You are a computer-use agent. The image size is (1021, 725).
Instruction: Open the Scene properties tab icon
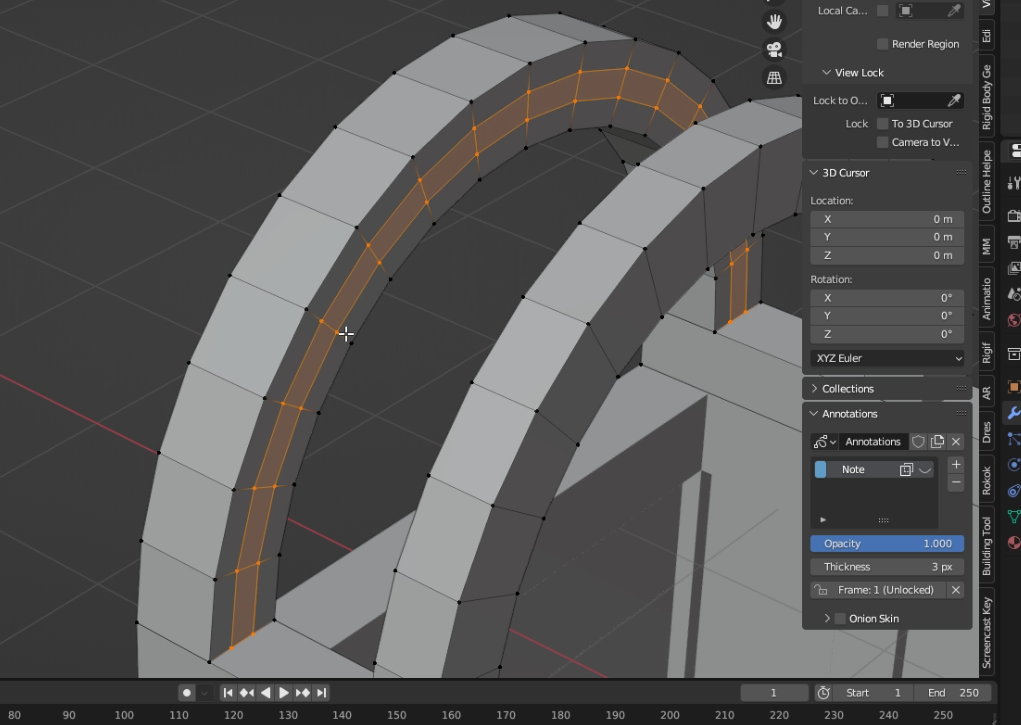click(1014, 294)
